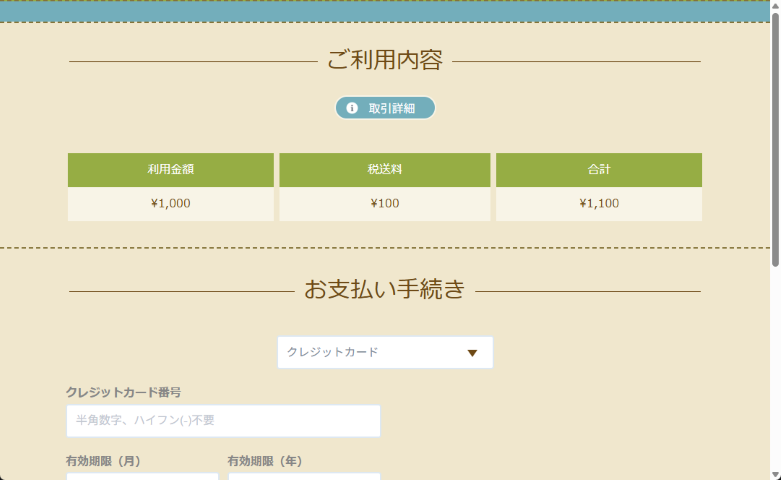Click the 合計 column header
This screenshot has width=781, height=480.
click(599, 170)
